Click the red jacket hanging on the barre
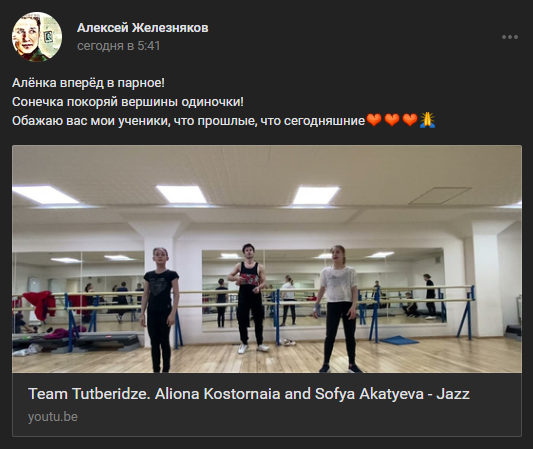The image size is (533, 449). click(x=39, y=305)
